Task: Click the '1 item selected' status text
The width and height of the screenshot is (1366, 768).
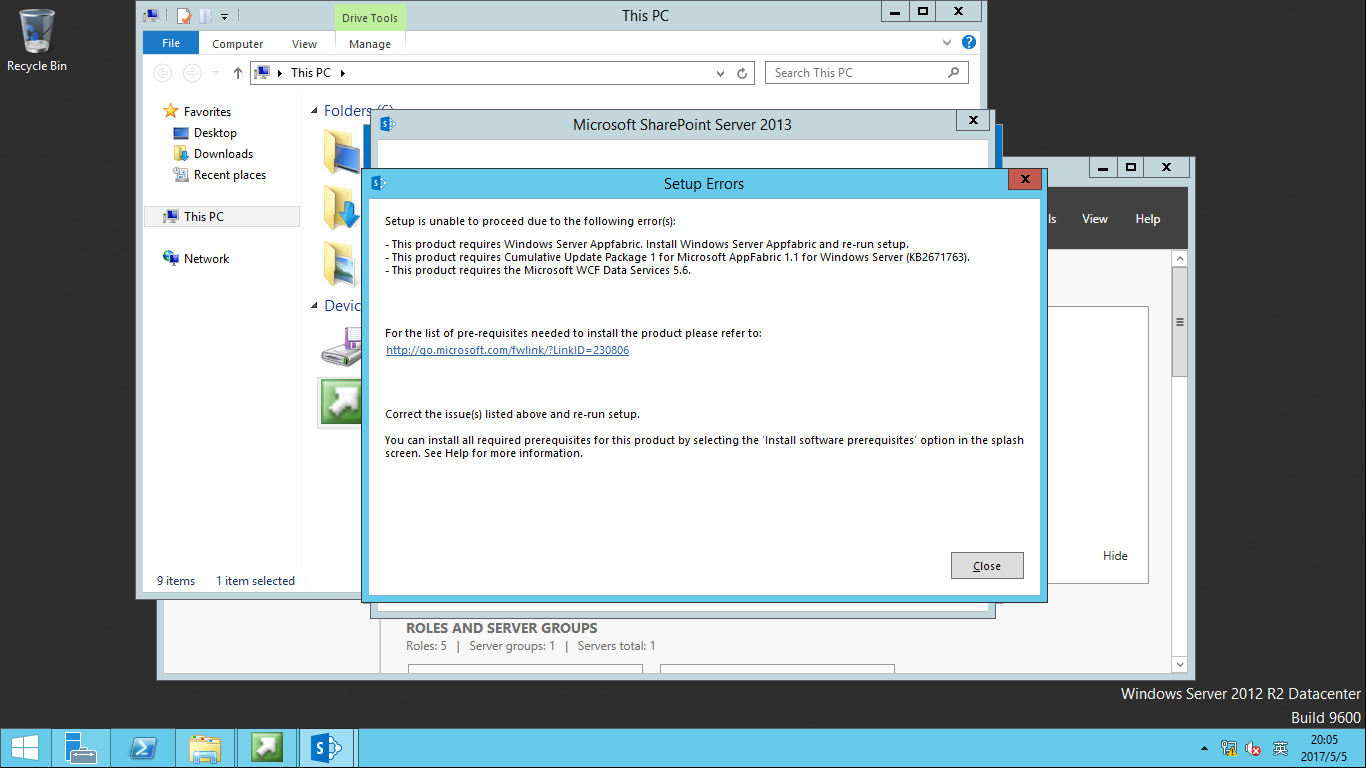Action: click(x=256, y=581)
